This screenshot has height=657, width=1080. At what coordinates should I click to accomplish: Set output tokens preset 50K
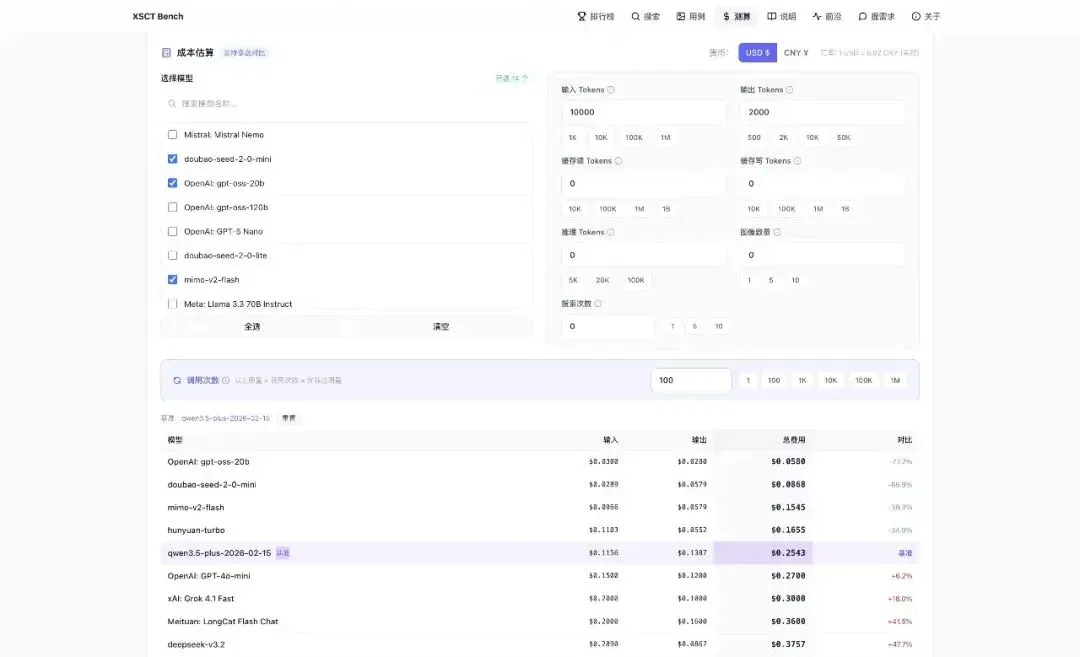click(x=844, y=138)
